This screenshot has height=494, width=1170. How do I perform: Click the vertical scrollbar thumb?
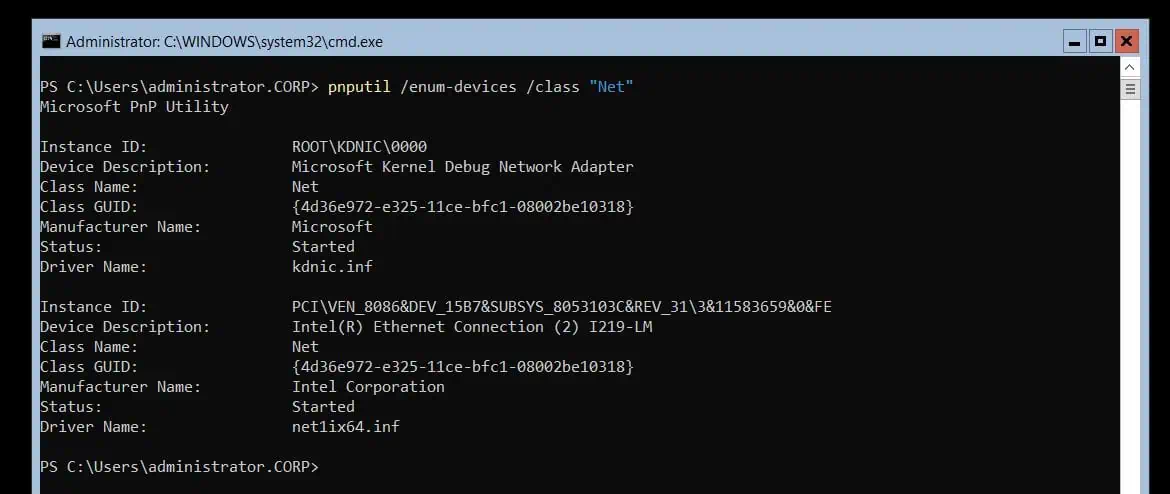point(1130,90)
